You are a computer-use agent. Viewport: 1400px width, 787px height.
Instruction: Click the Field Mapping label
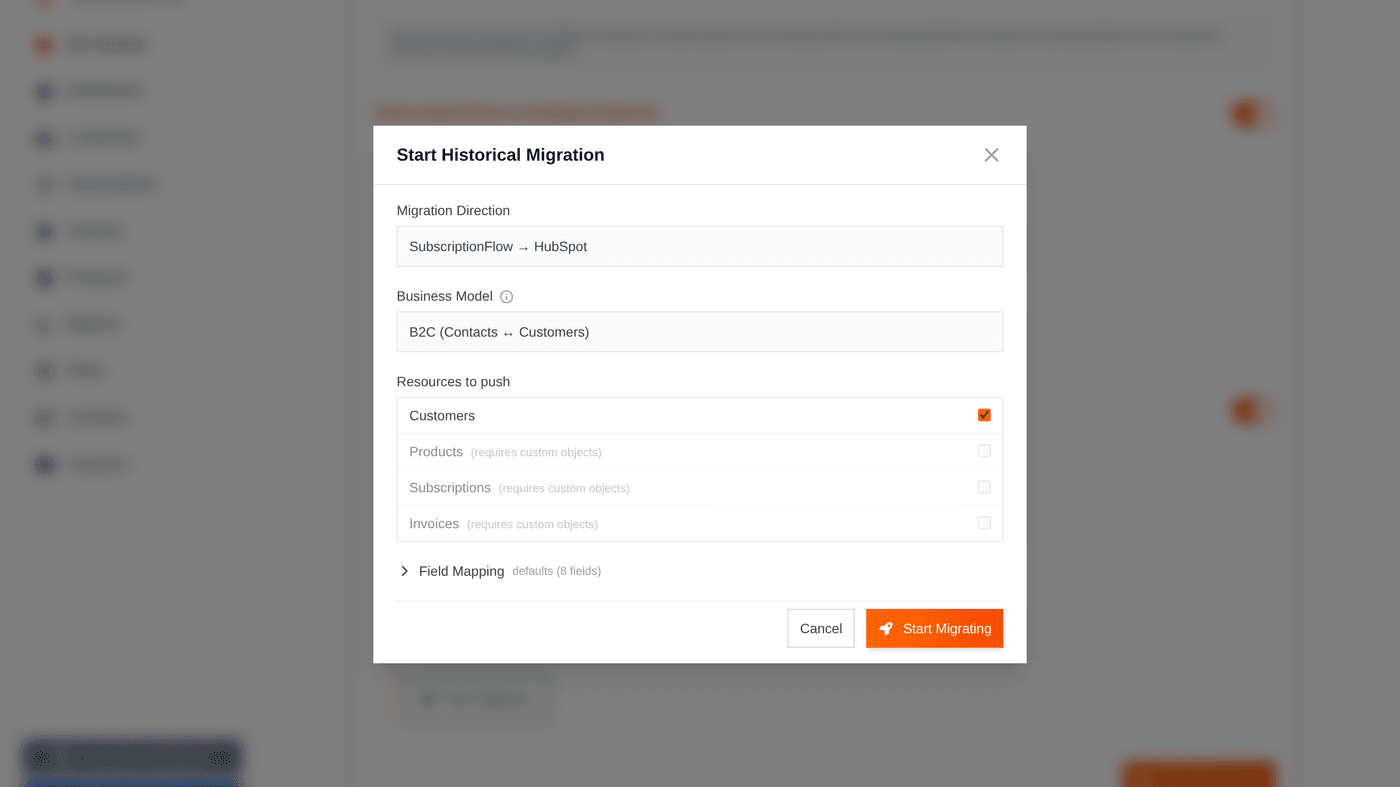pos(461,571)
